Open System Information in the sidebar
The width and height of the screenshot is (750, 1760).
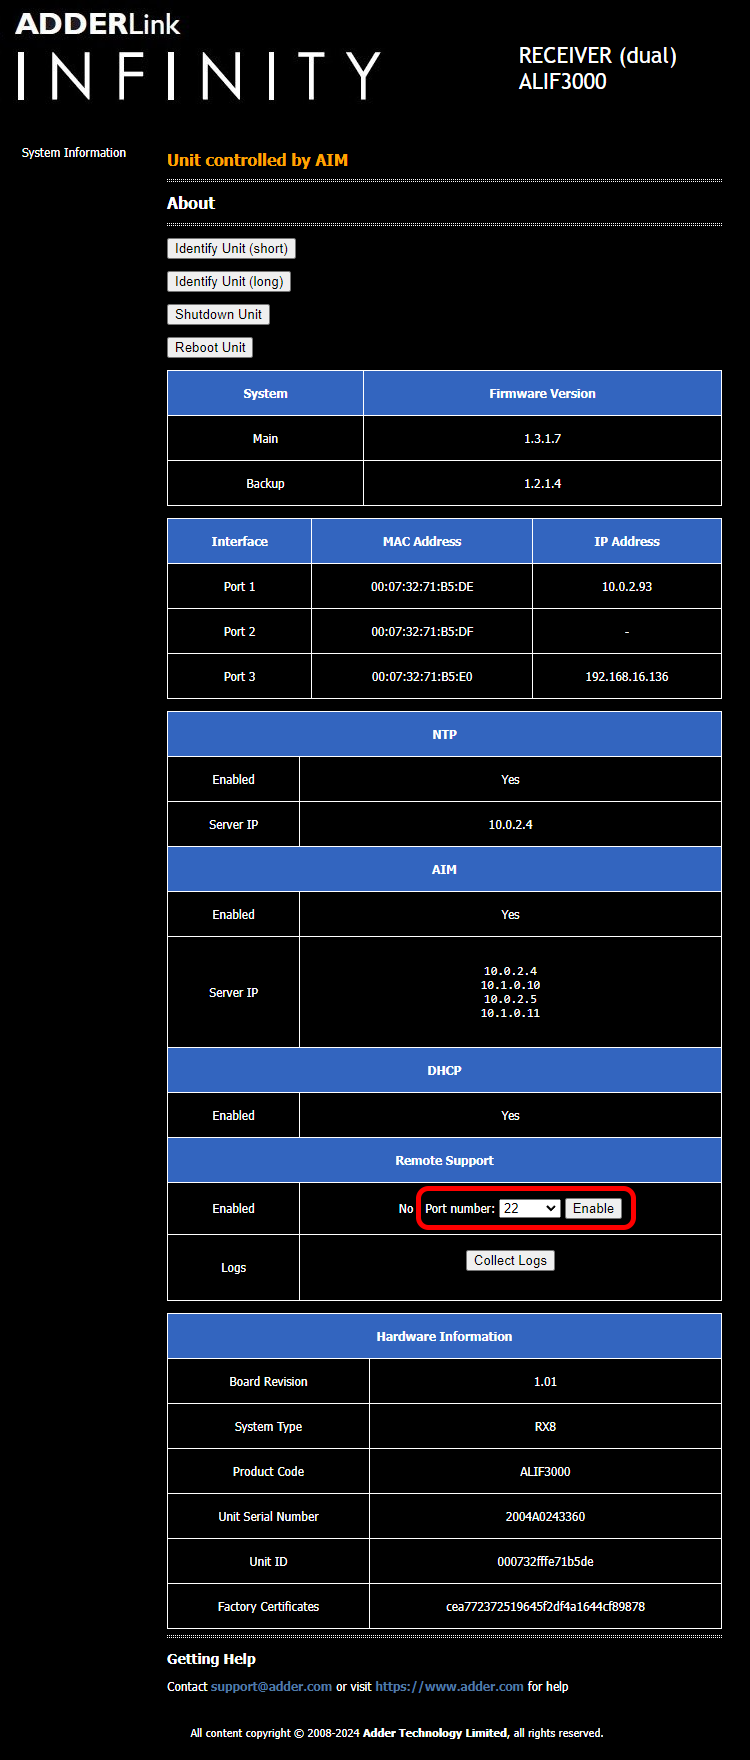74,153
